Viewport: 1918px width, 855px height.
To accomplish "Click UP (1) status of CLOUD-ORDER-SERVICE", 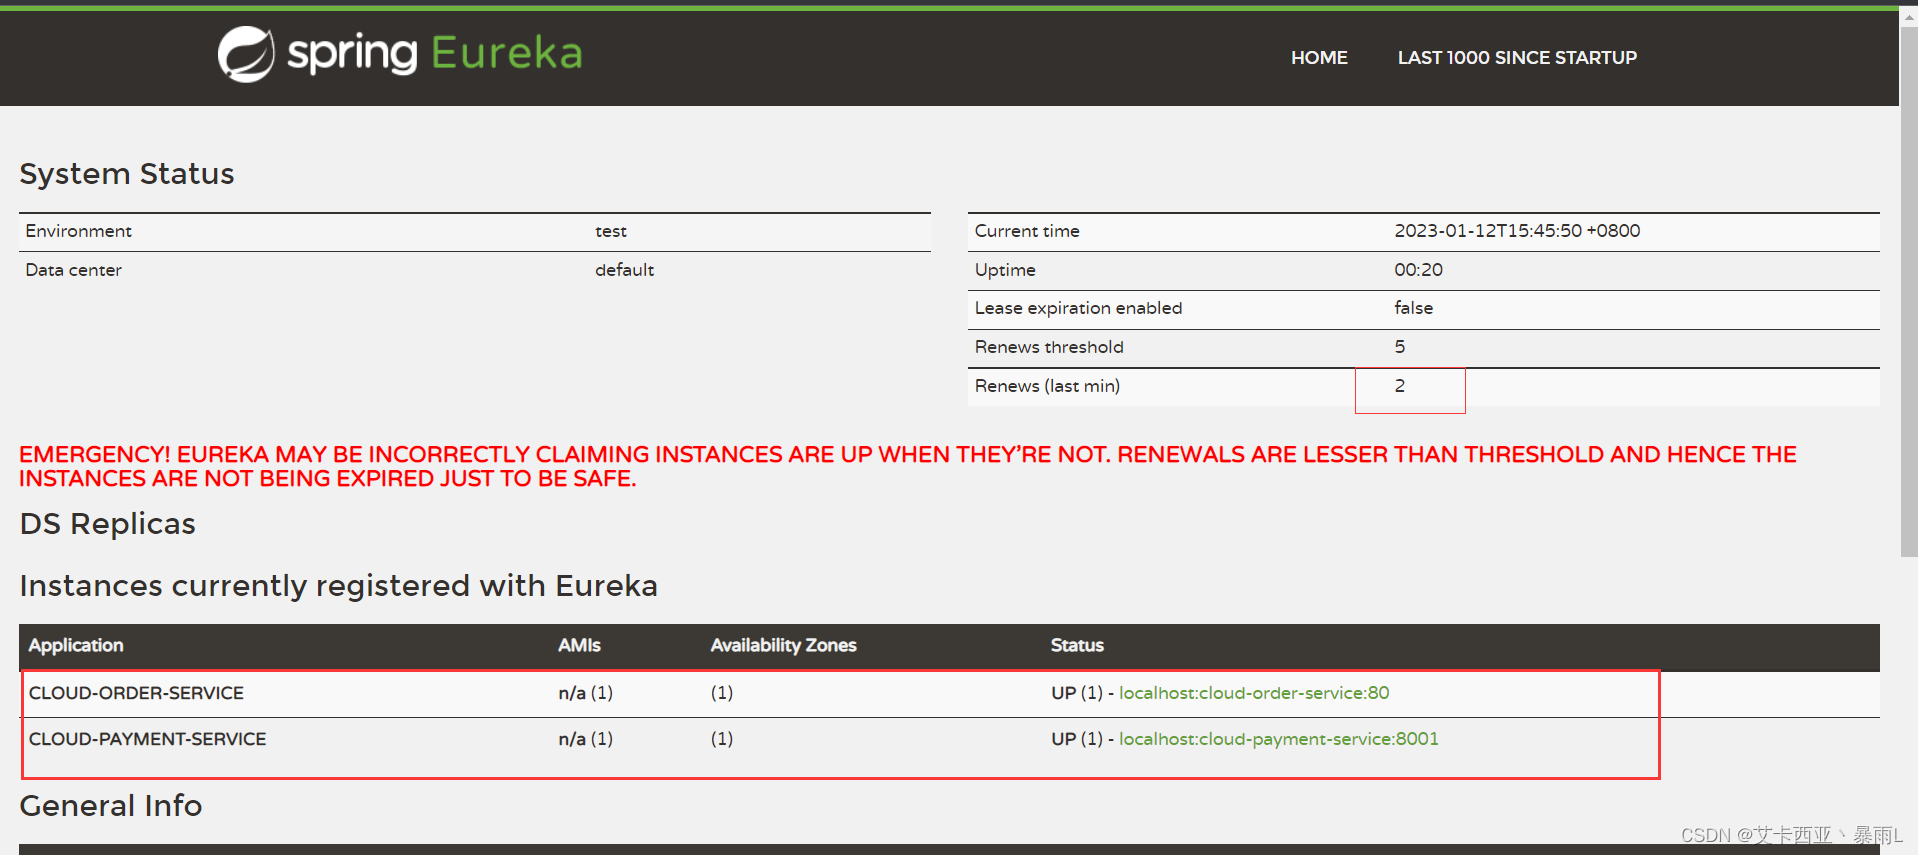I will point(1077,693).
